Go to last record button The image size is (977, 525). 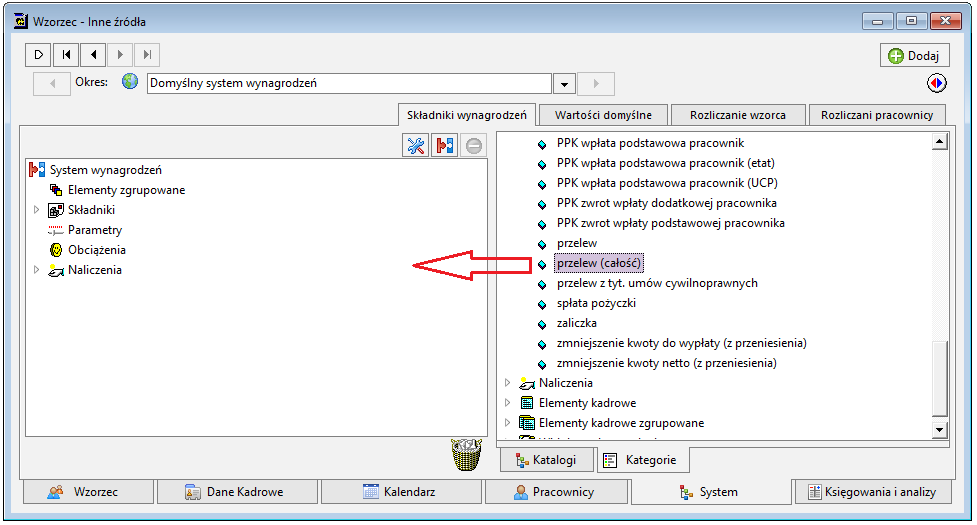coord(147,55)
